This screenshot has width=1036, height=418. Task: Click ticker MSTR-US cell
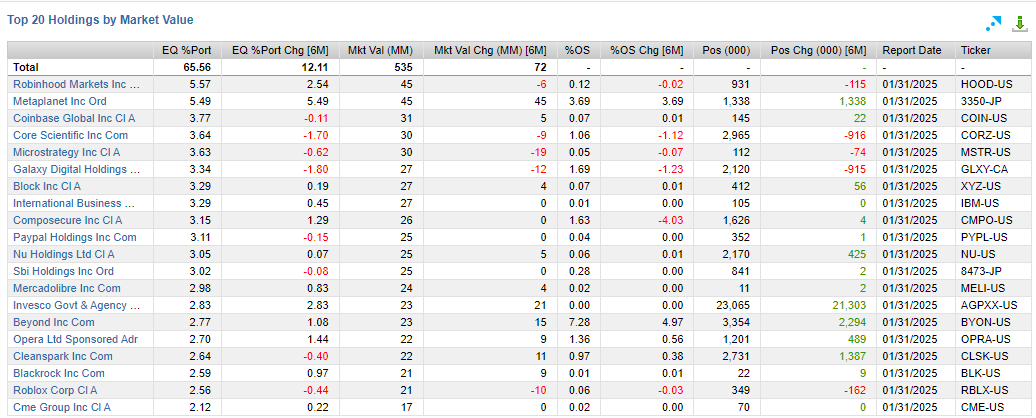[x=986, y=152]
